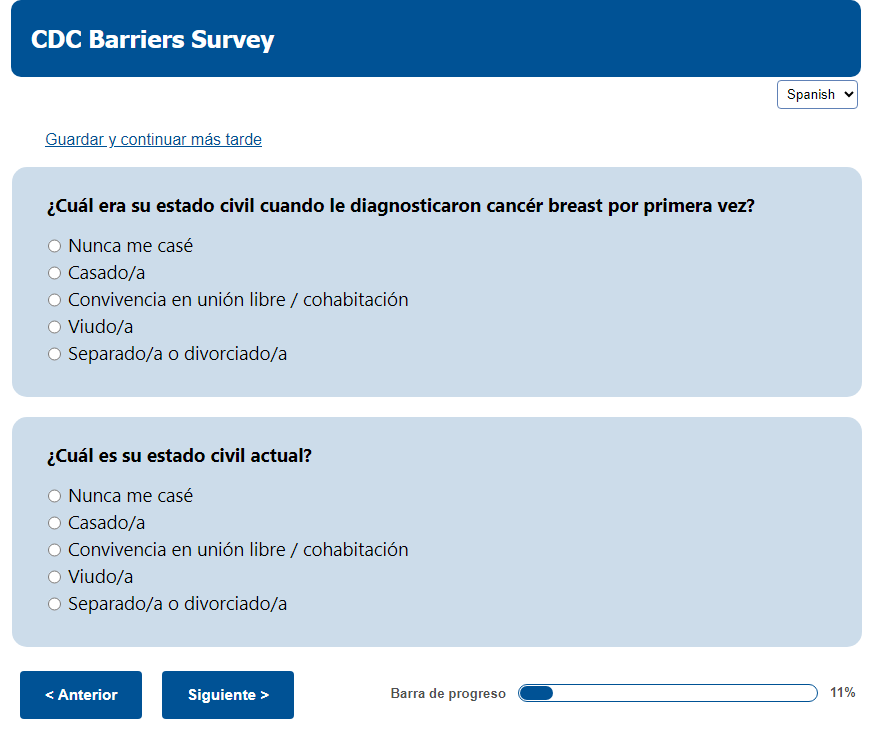Viewport: 895px width, 733px height.
Task: Click 'Guardar y continuar más tarde' link
Action: tap(153, 140)
